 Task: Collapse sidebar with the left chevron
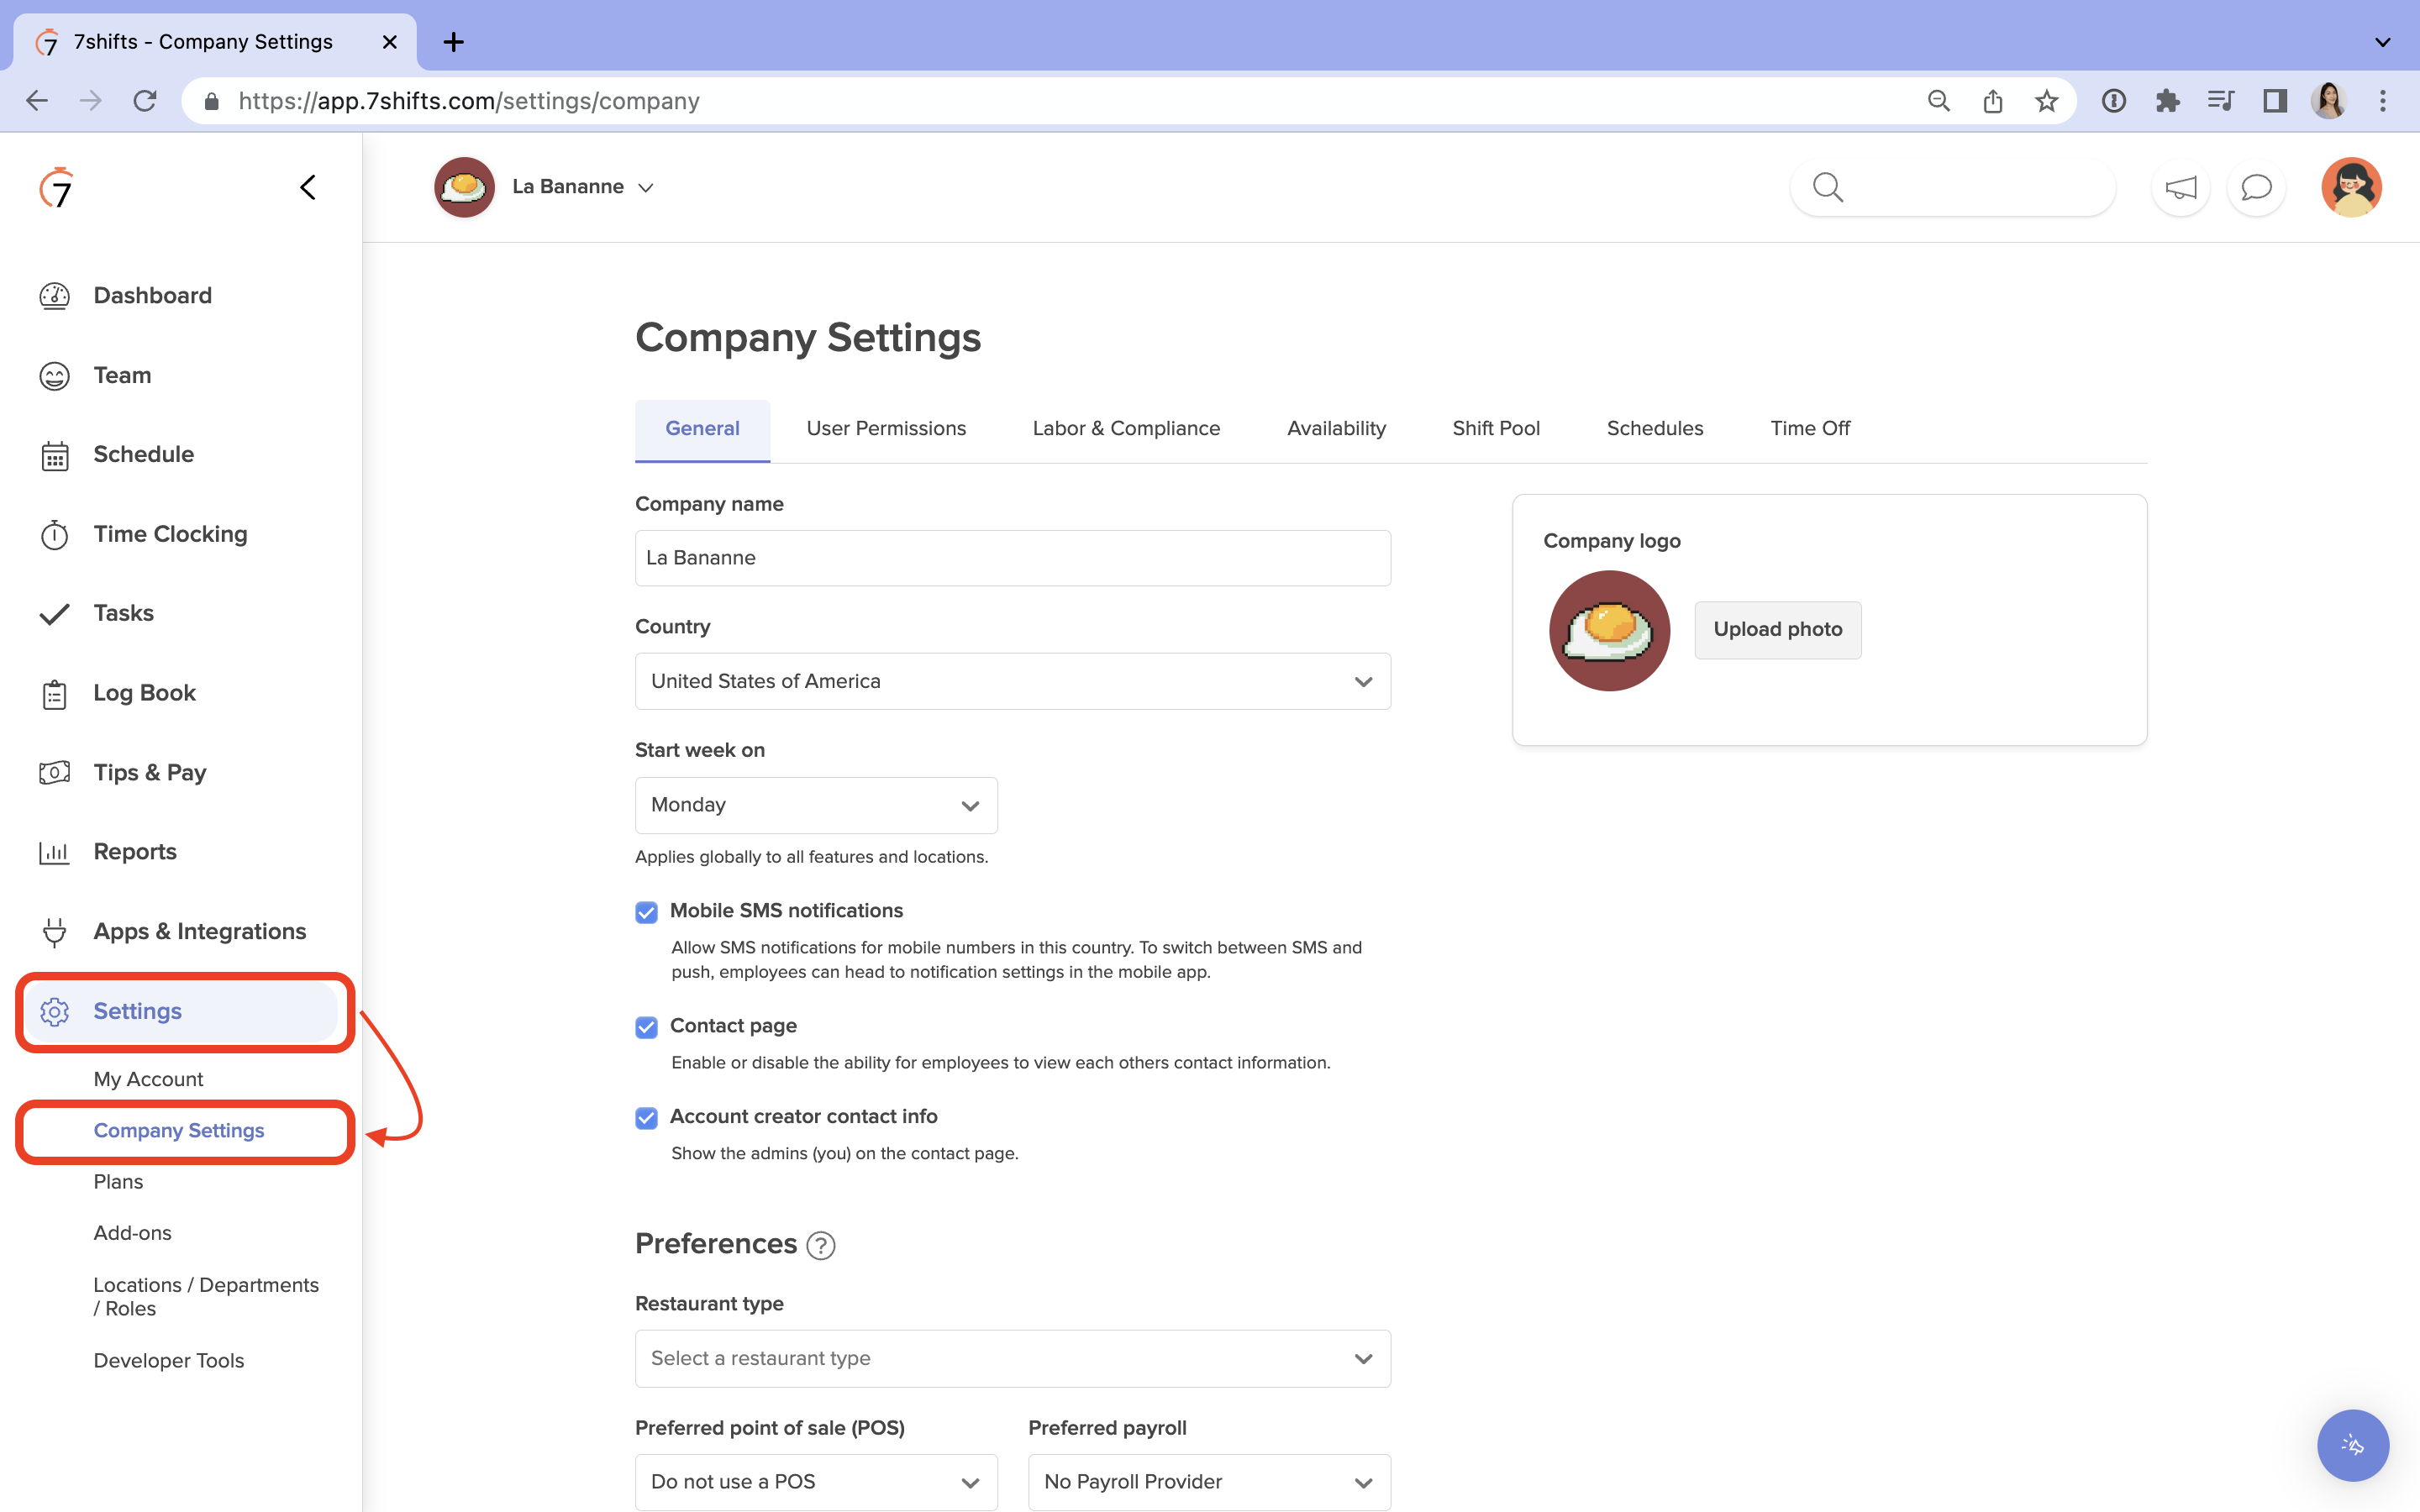tap(308, 188)
